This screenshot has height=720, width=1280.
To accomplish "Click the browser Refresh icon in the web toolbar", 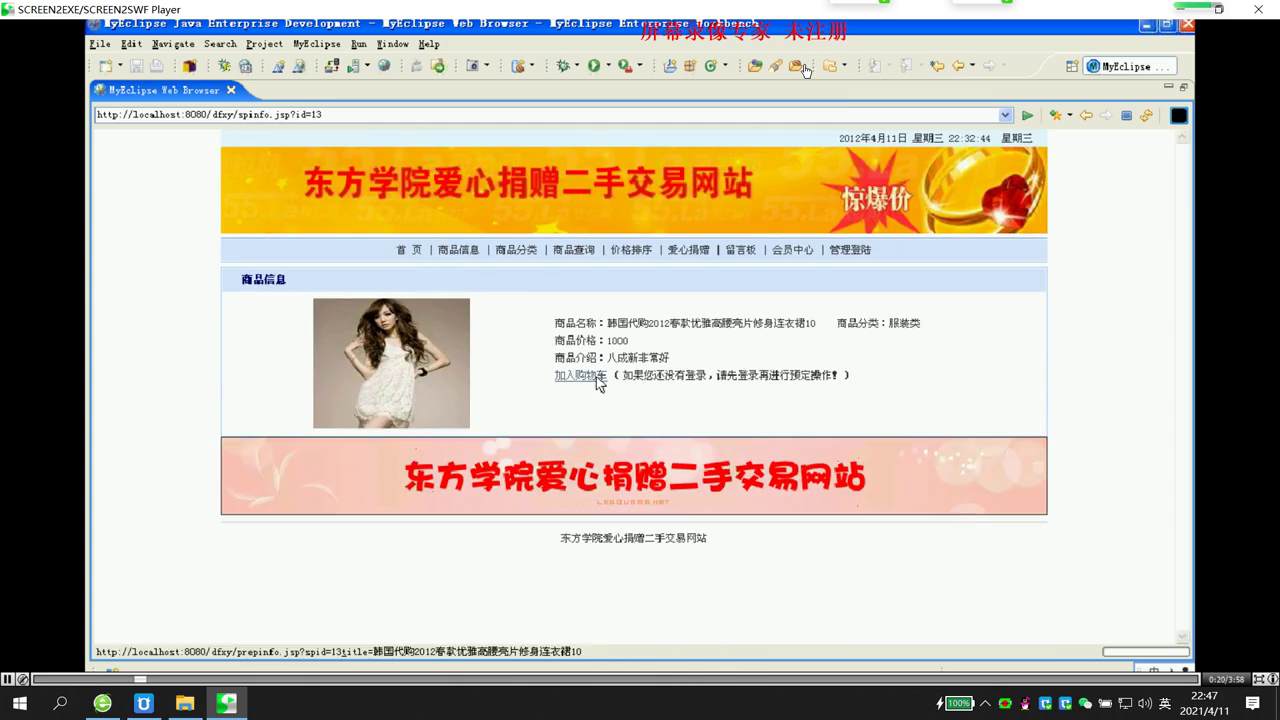I will point(1146,116).
